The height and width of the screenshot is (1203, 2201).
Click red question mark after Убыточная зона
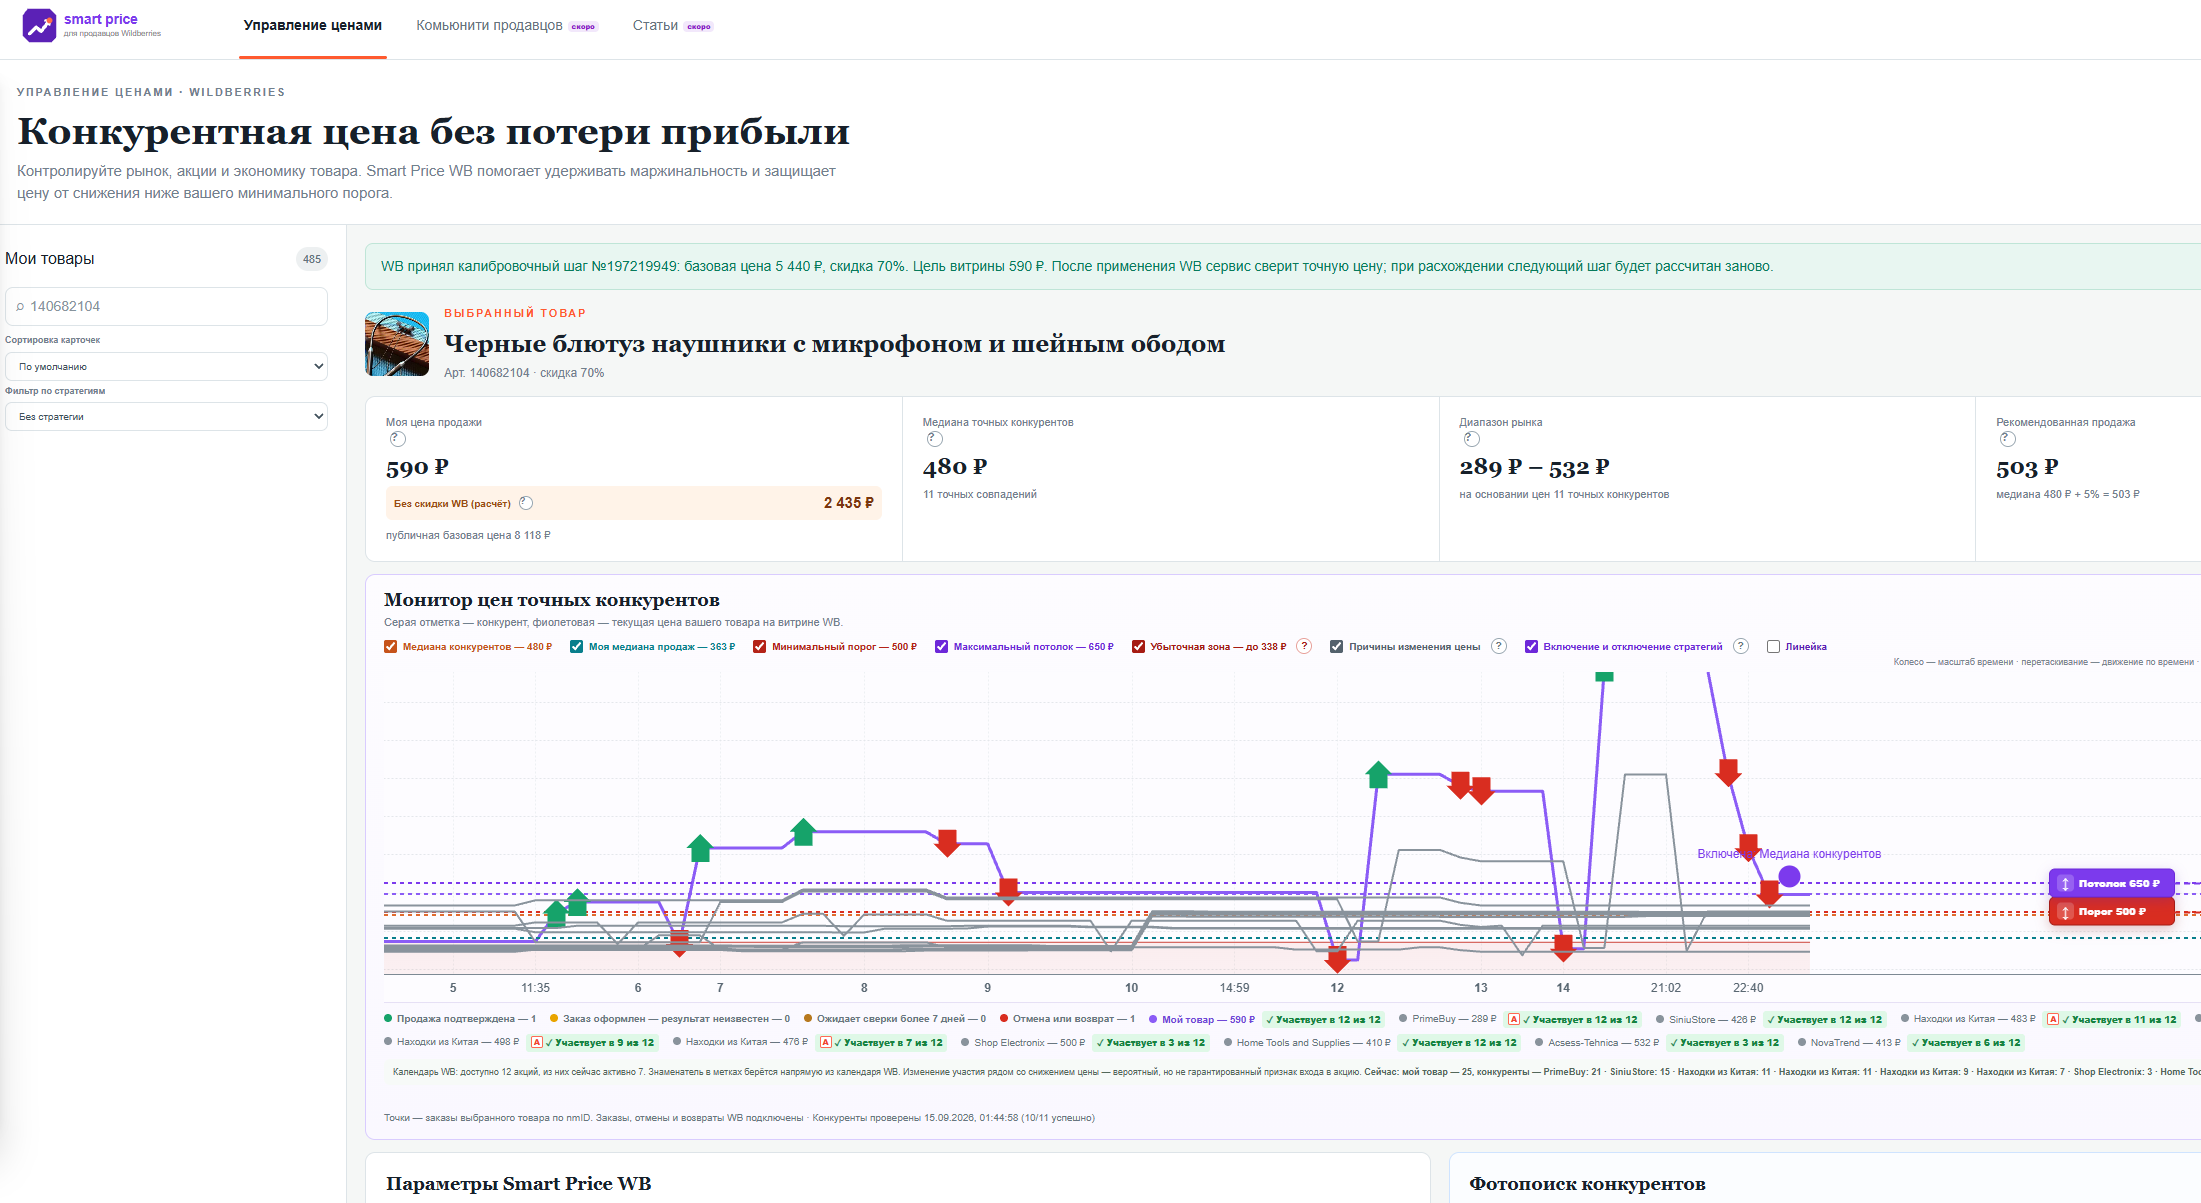click(1304, 646)
